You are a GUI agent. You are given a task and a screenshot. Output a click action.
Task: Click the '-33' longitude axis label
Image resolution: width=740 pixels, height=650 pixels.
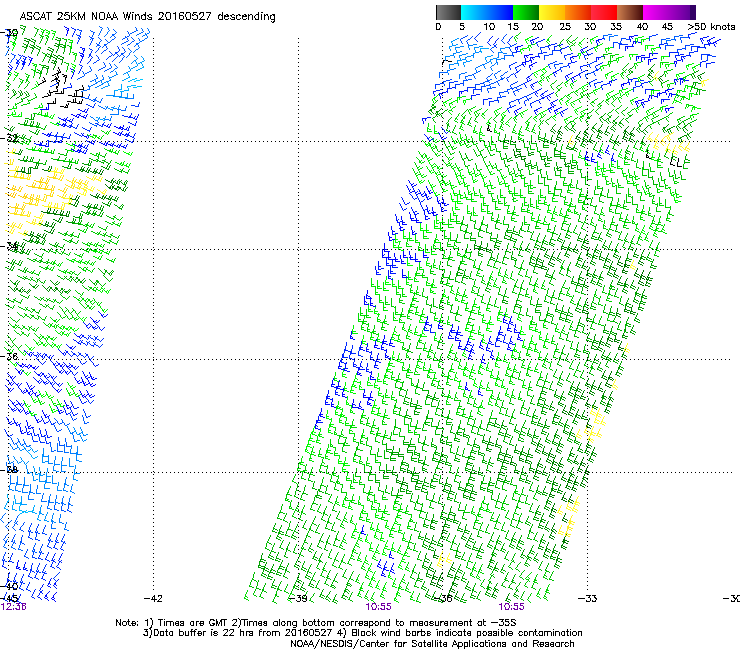587,599
